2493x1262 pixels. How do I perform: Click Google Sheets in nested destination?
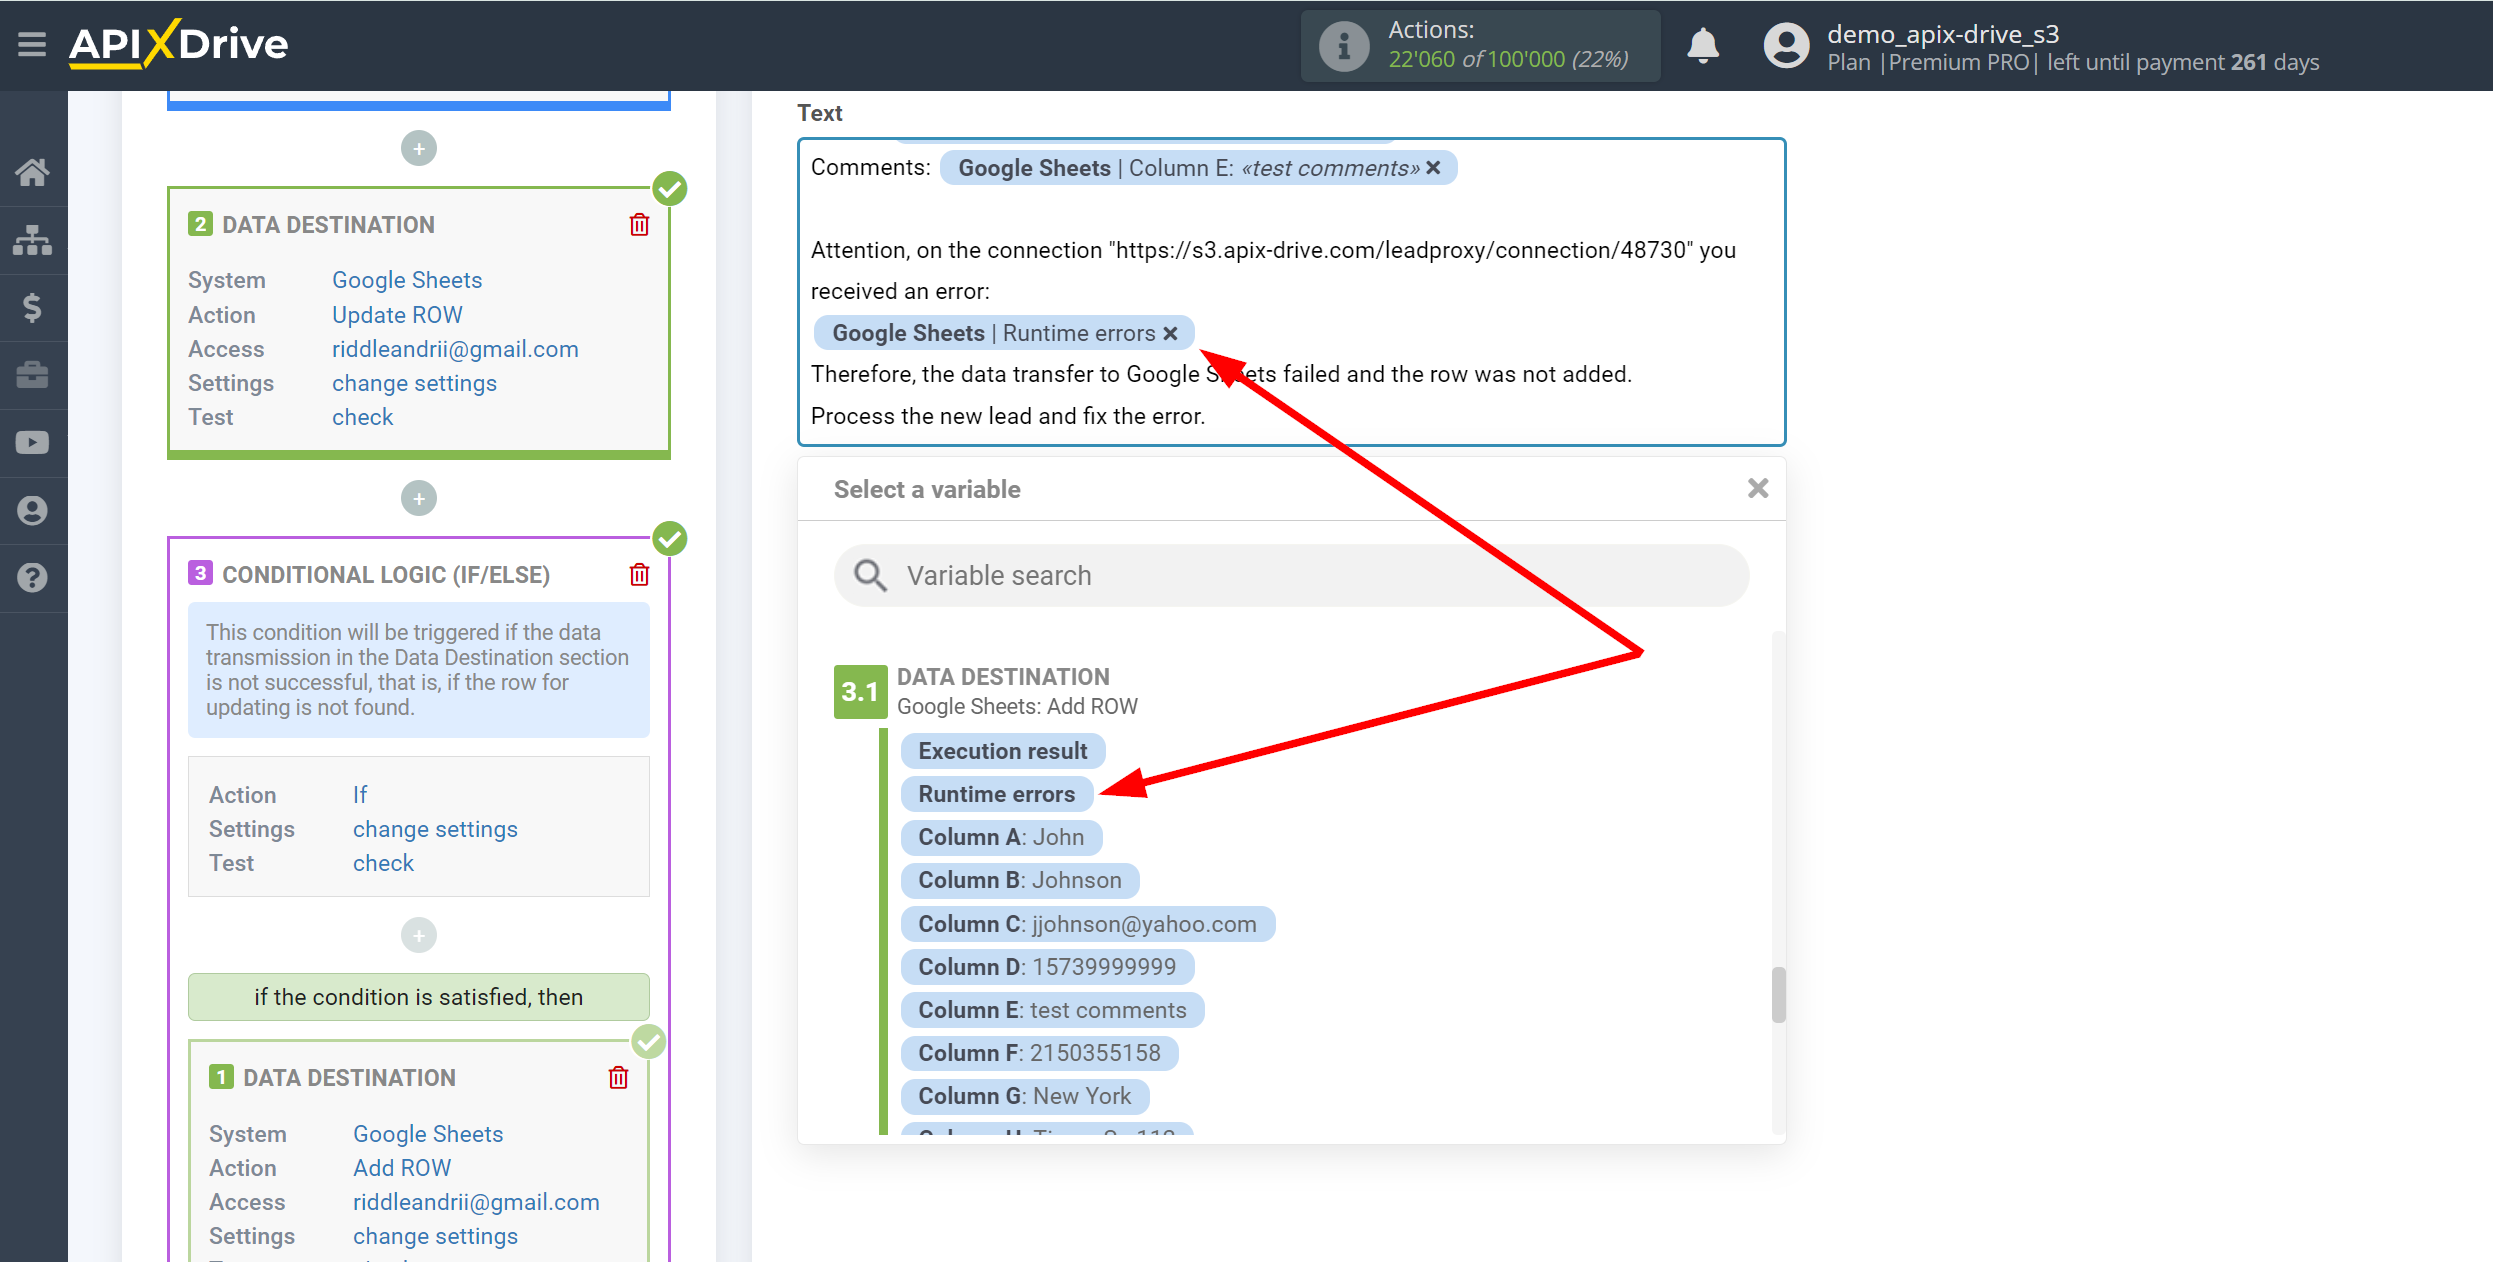pos(428,1134)
